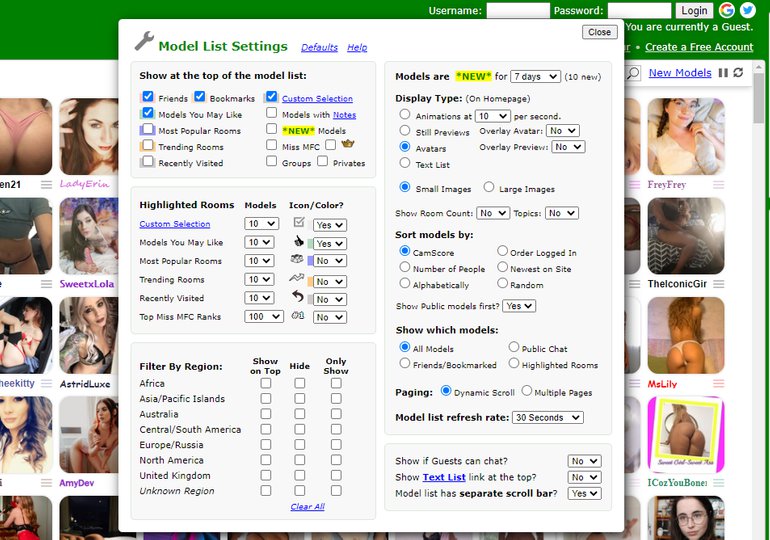Enable the Most Popular Rooms checkbox
This screenshot has width=770, height=540.
(x=148, y=129)
